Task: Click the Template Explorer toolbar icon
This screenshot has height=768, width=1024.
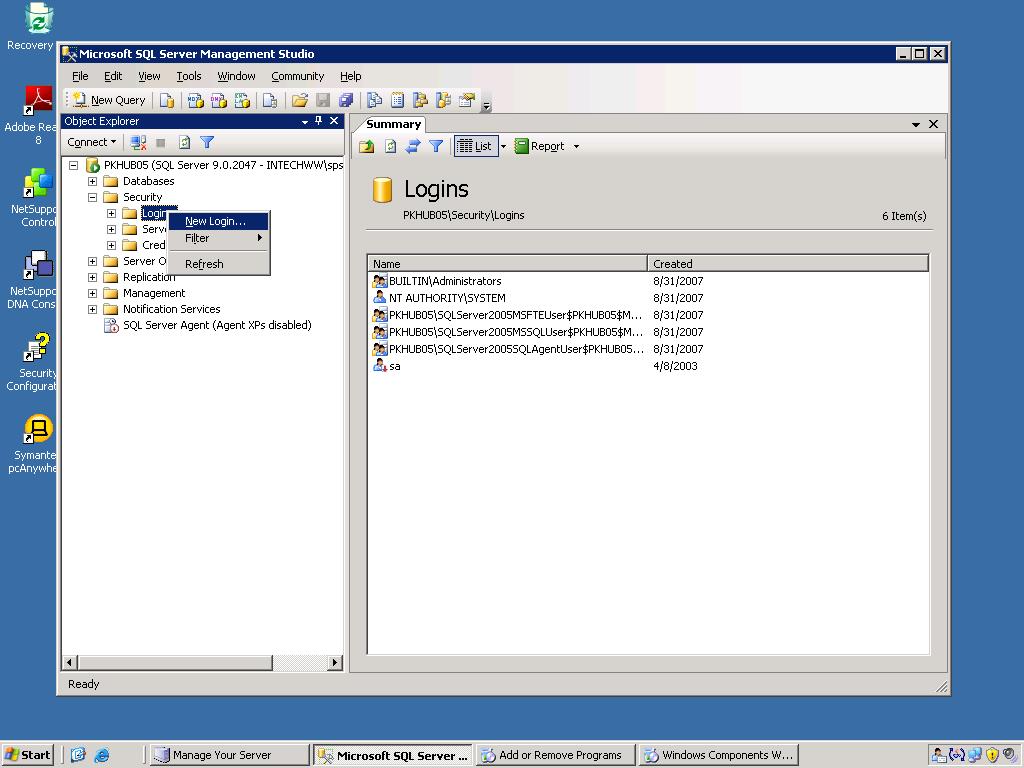Action: tap(443, 100)
